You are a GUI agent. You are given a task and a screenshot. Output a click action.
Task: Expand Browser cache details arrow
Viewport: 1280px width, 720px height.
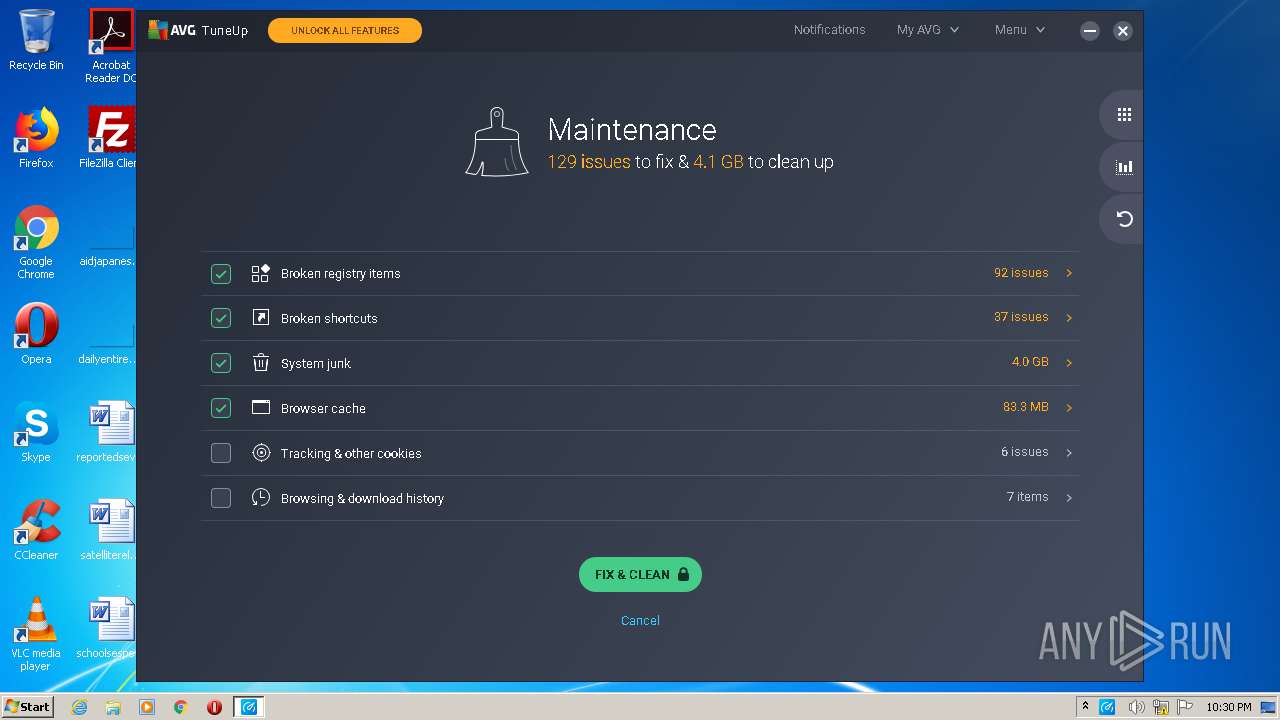pos(1069,408)
